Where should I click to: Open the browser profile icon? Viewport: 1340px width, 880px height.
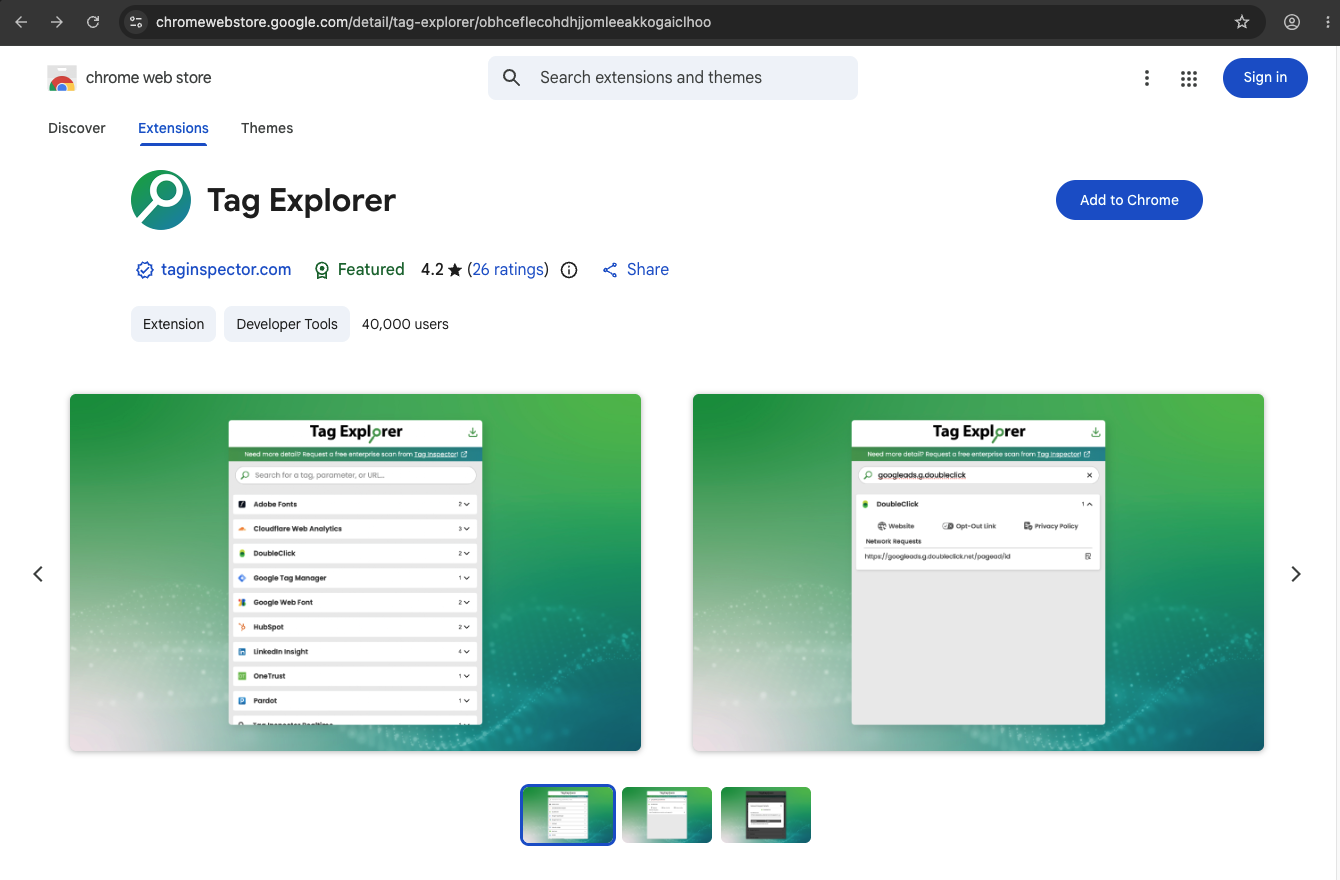click(x=1292, y=22)
